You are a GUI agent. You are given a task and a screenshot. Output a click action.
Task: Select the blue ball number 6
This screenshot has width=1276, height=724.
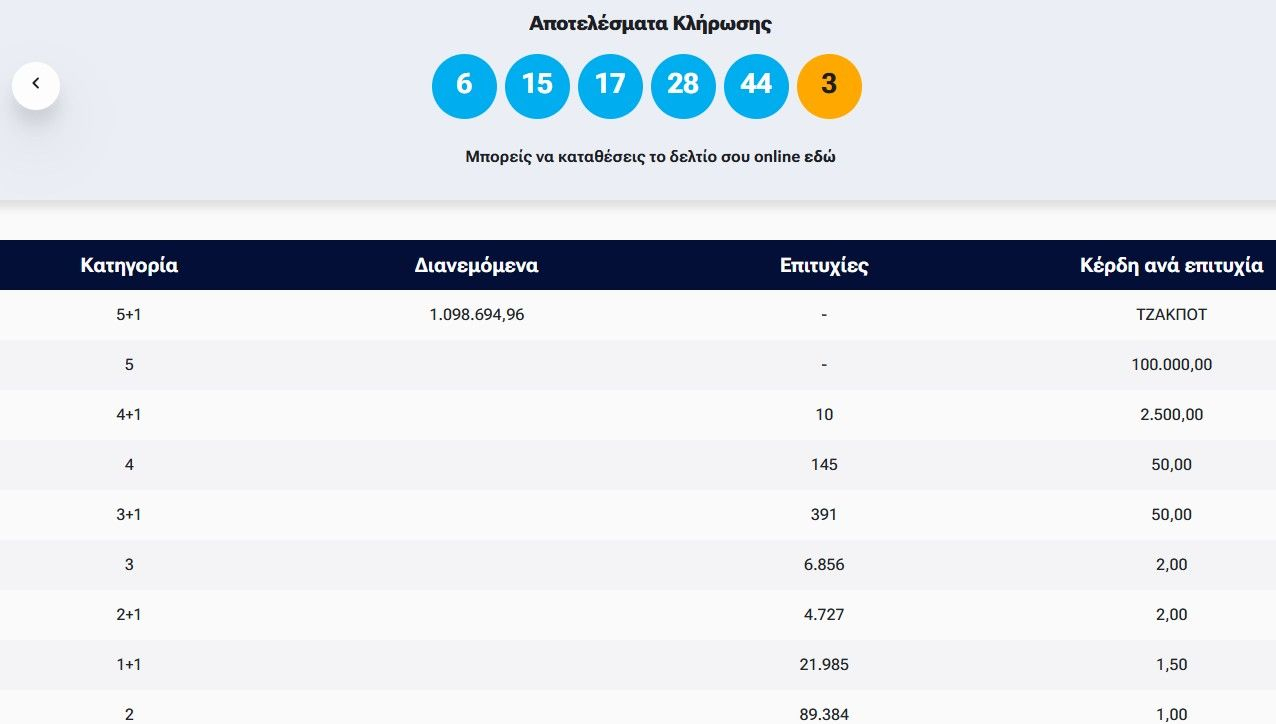(464, 86)
